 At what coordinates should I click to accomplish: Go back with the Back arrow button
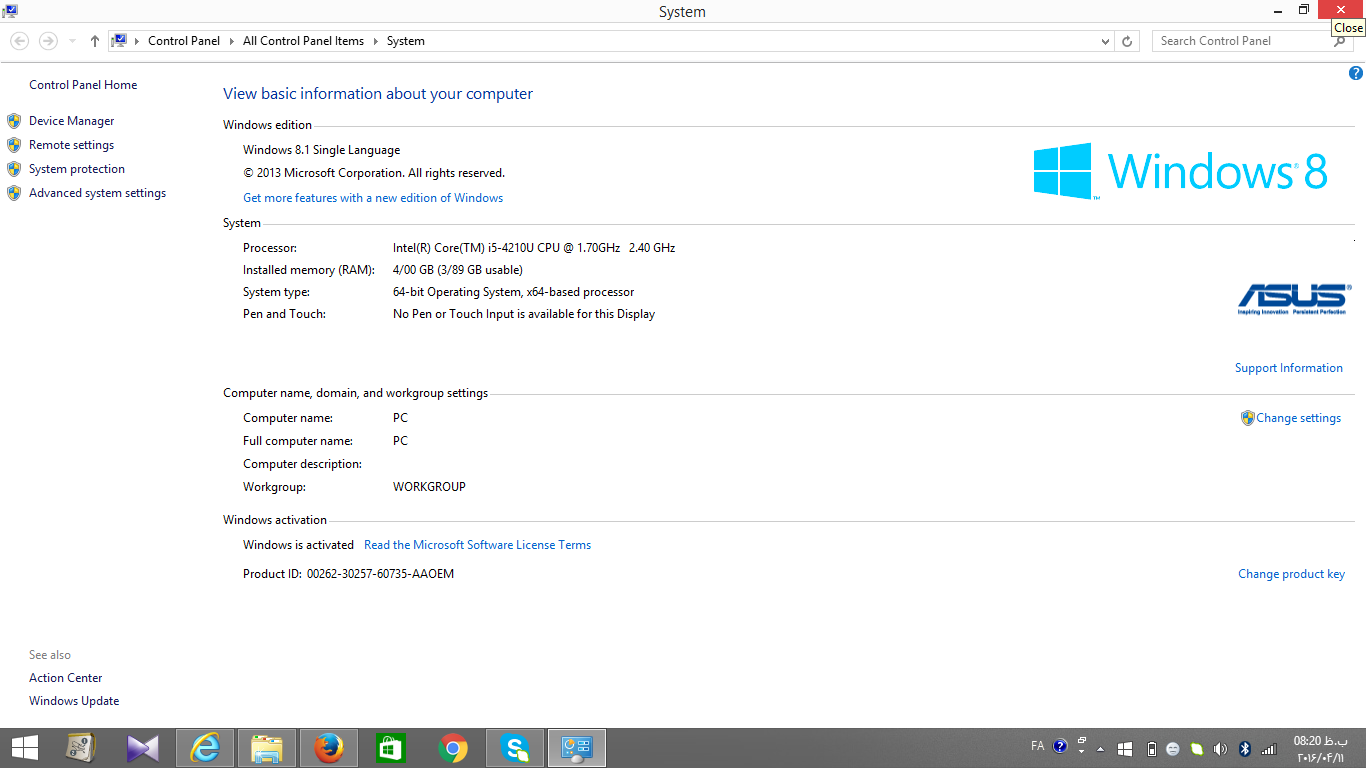(19, 41)
